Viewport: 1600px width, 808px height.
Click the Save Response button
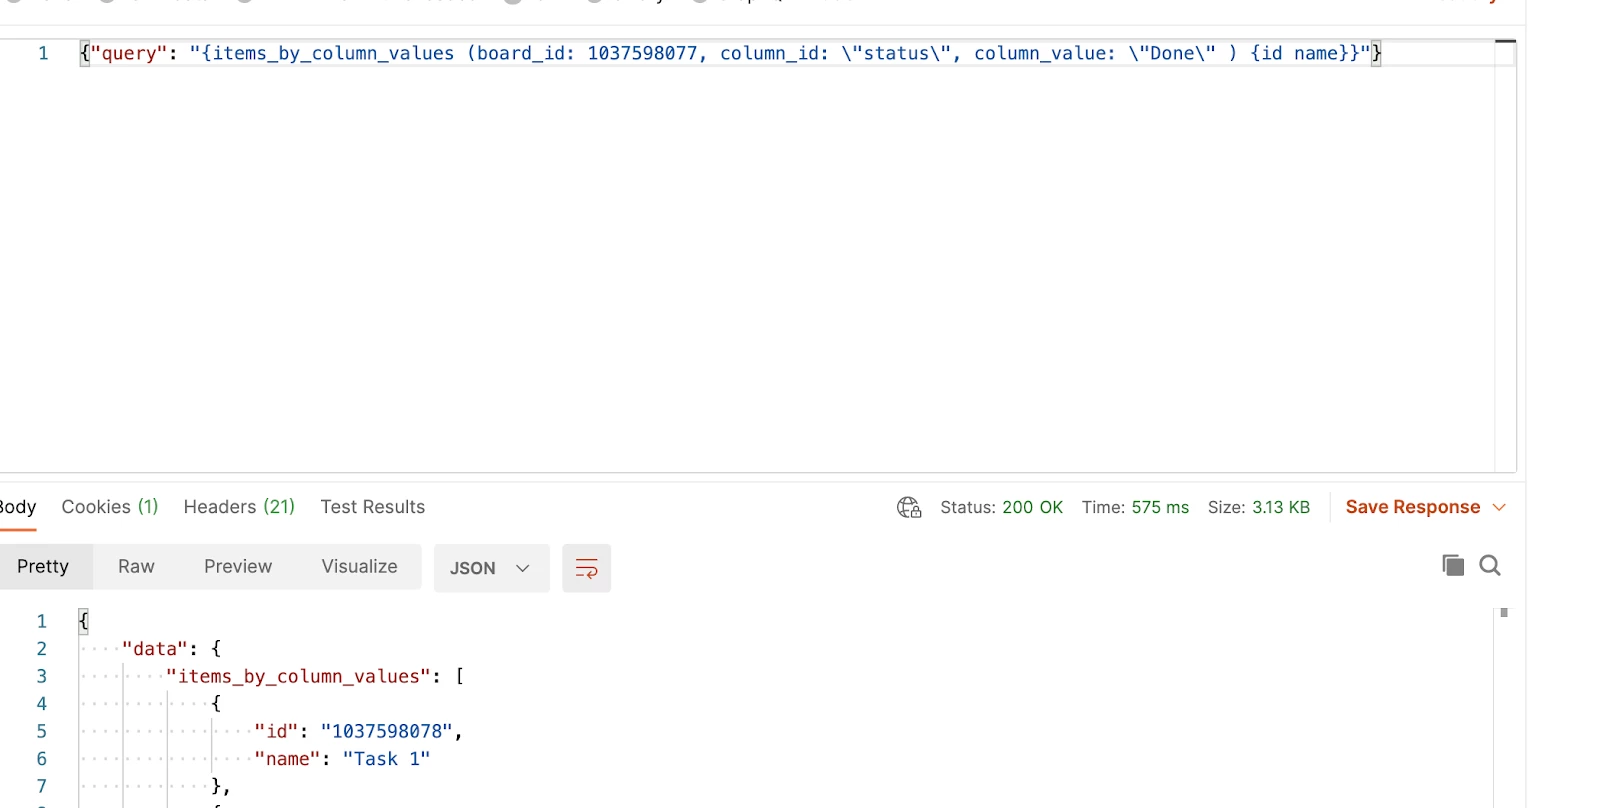coord(1412,507)
